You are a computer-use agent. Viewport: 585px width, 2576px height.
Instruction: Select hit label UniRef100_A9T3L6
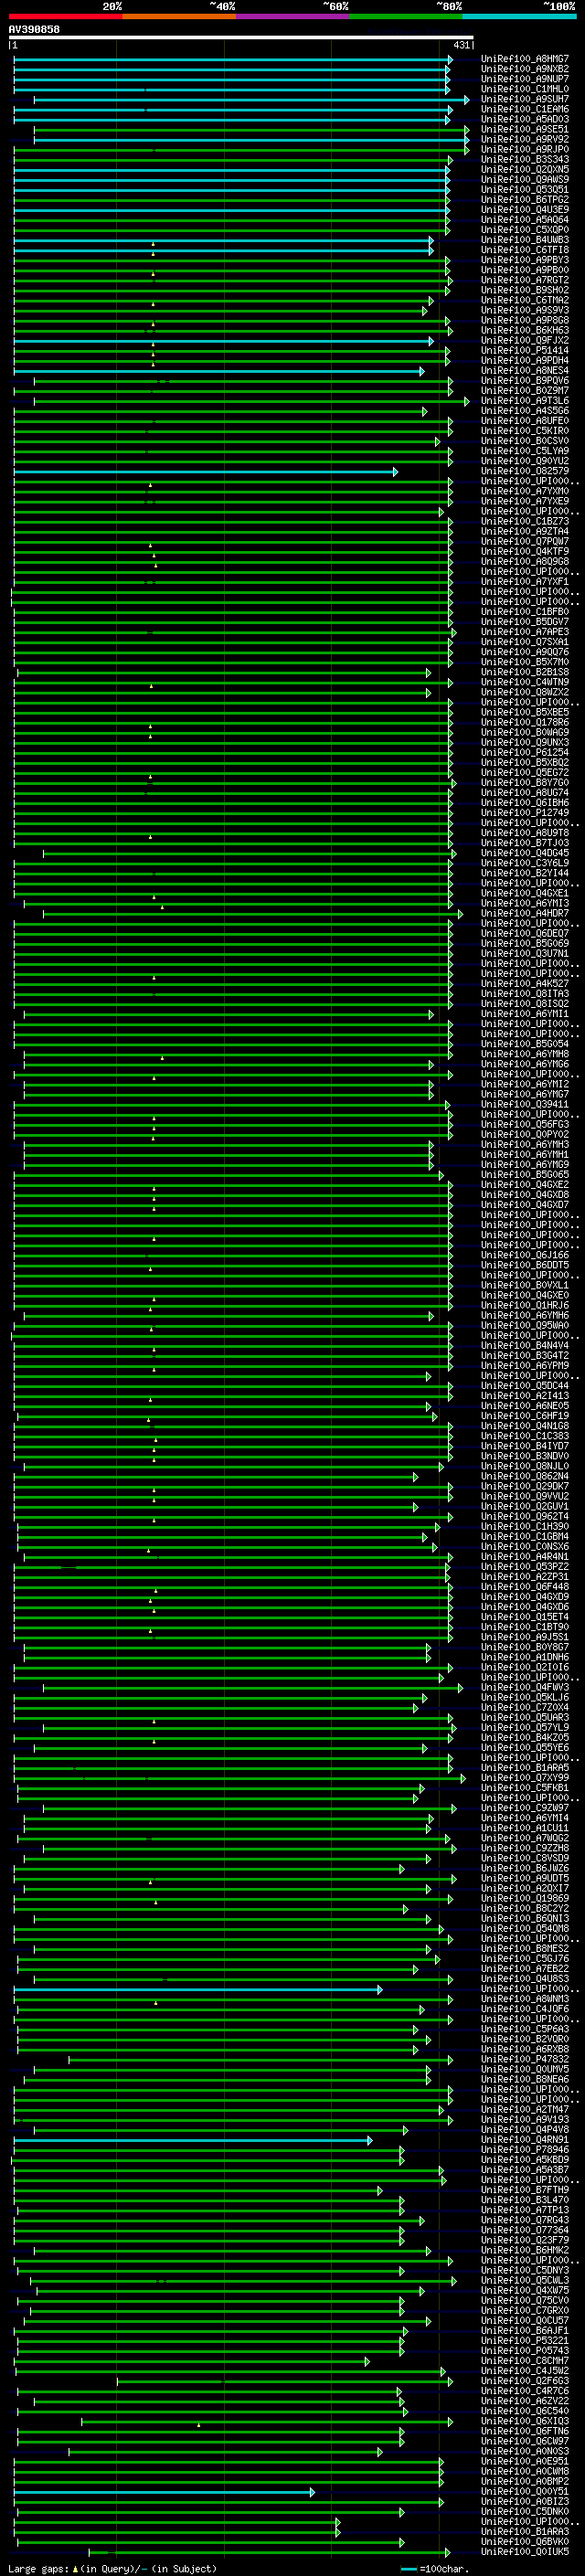(524, 401)
